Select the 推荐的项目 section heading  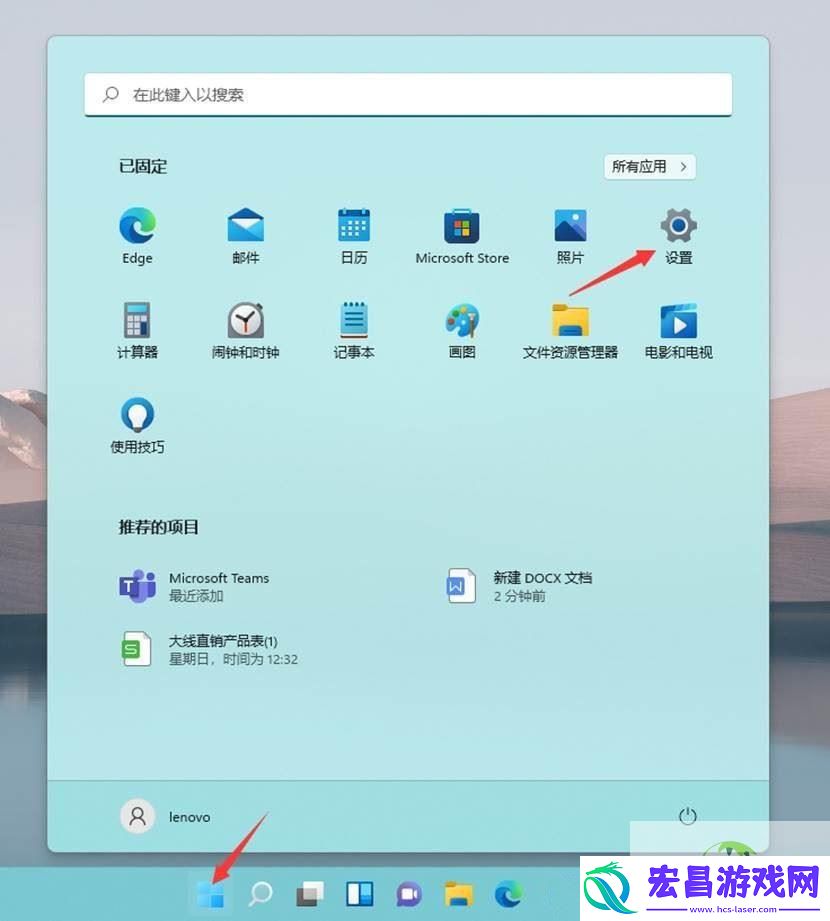(x=159, y=527)
